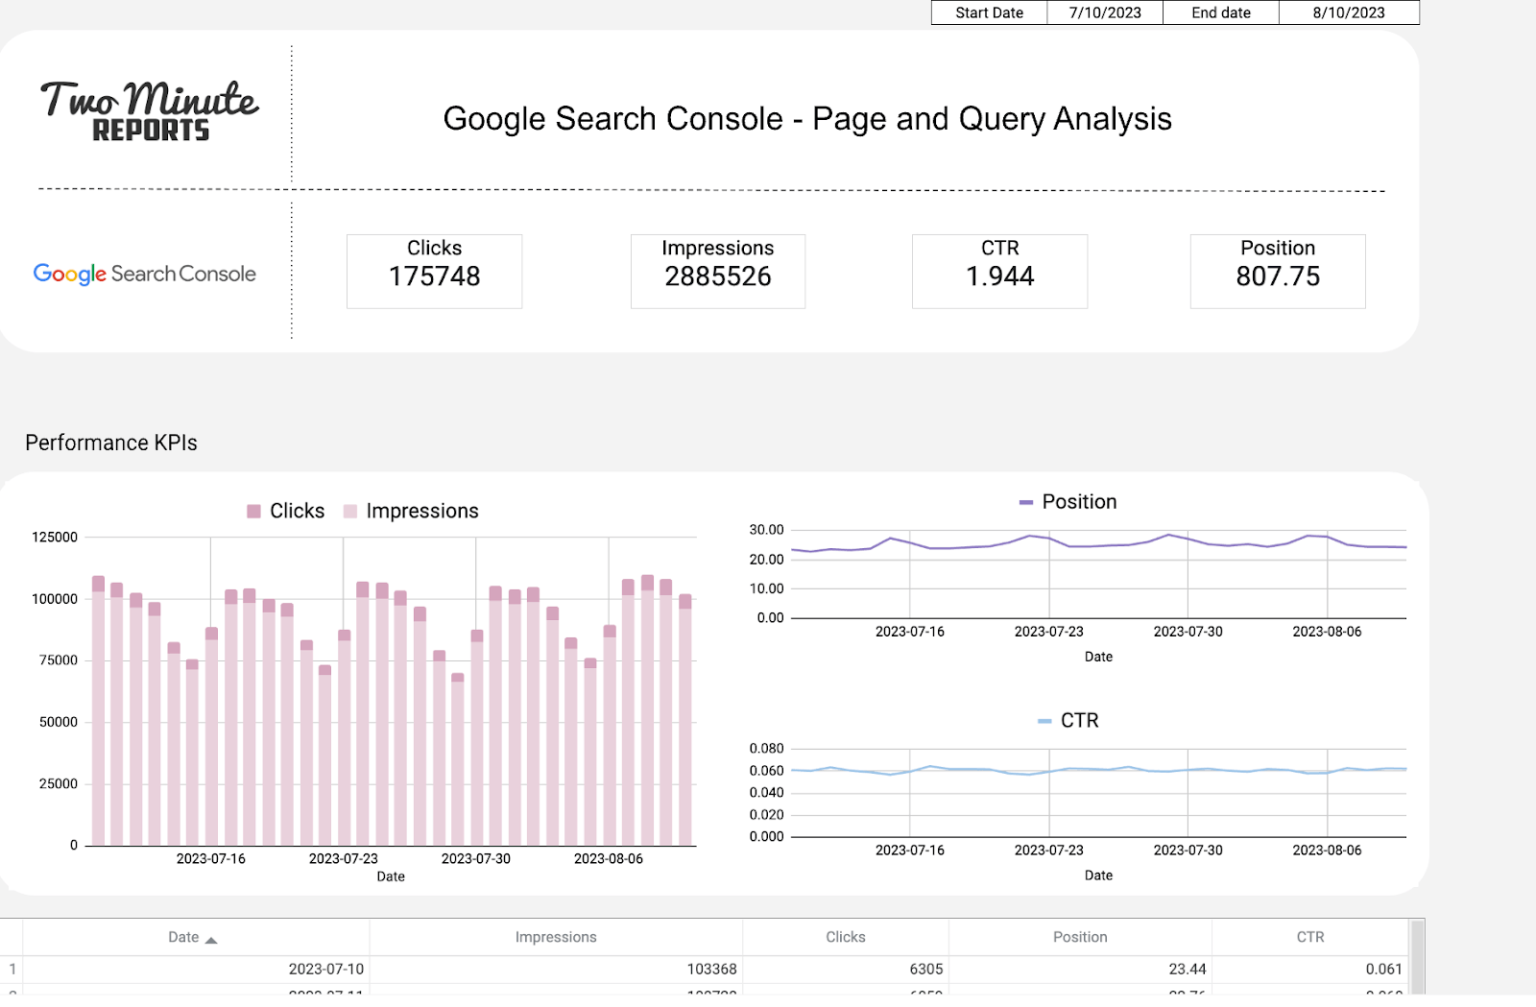
Task: Select the Clicks scorecard showing 175748
Action: coord(434,271)
